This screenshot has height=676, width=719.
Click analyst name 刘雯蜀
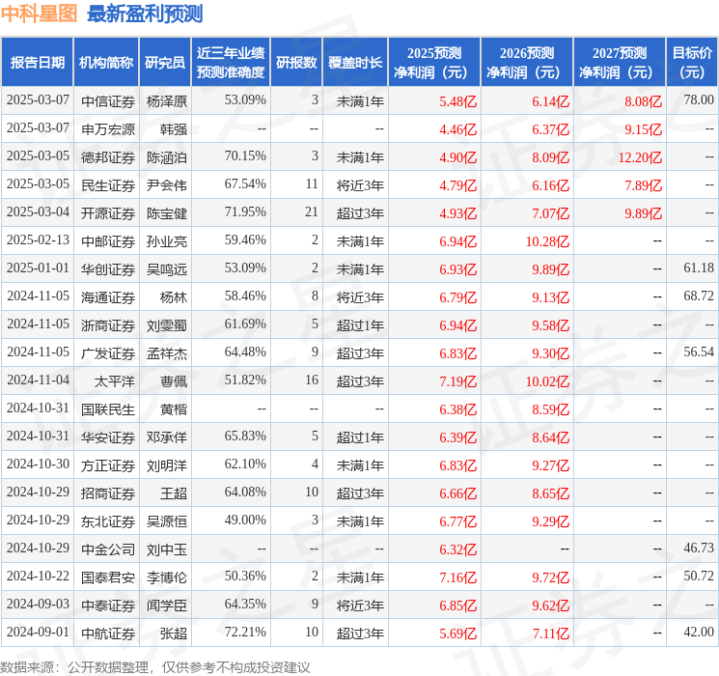click(x=166, y=325)
